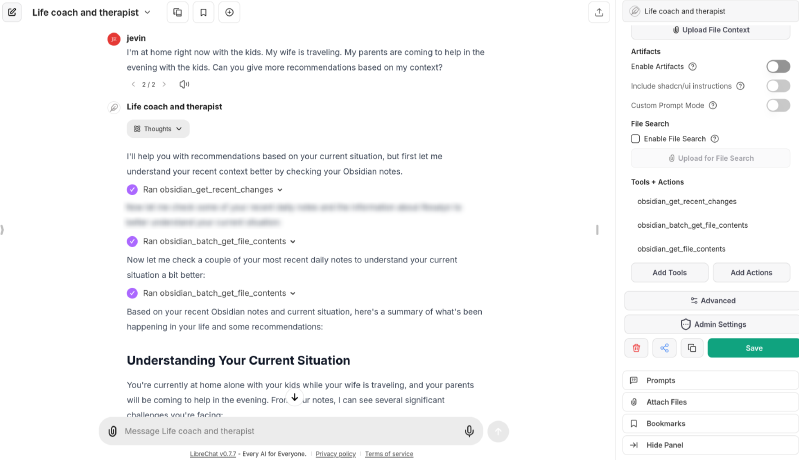Click the scroll to bottom arrow
The height and width of the screenshot is (460, 800).
294,398
